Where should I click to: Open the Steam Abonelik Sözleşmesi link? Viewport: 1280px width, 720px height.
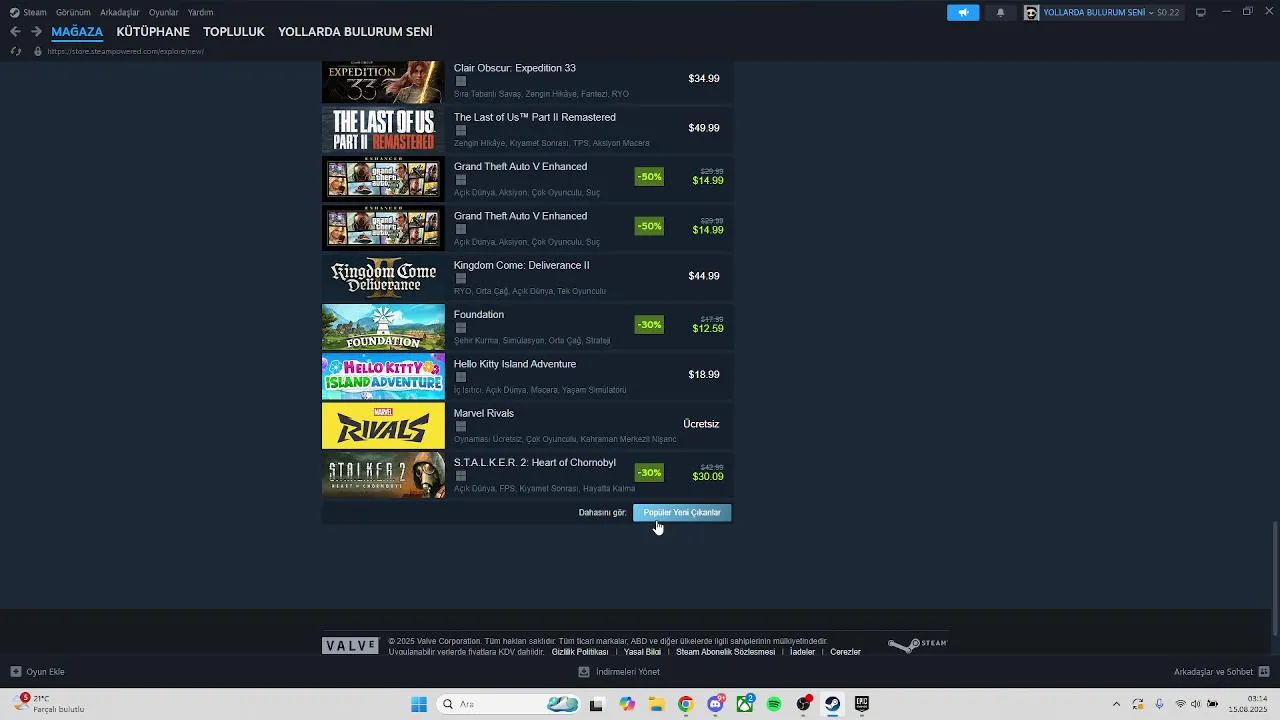click(725, 652)
